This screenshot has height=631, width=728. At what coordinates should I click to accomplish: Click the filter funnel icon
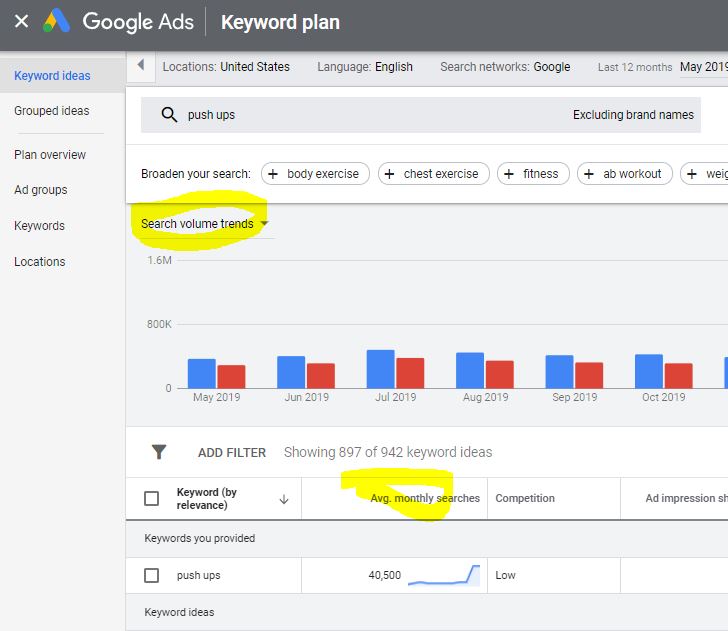coord(159,452)
